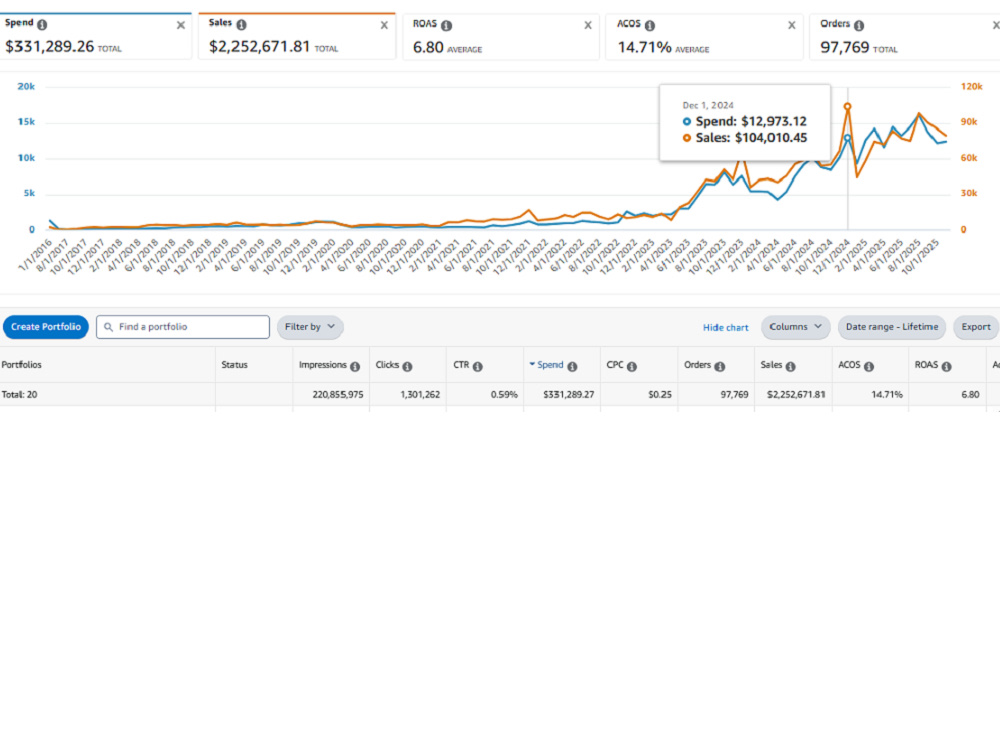This screenshot has height=750, width=1000.
Task: Click the Impressions column info icon
Action: click(x=355, y=366)
